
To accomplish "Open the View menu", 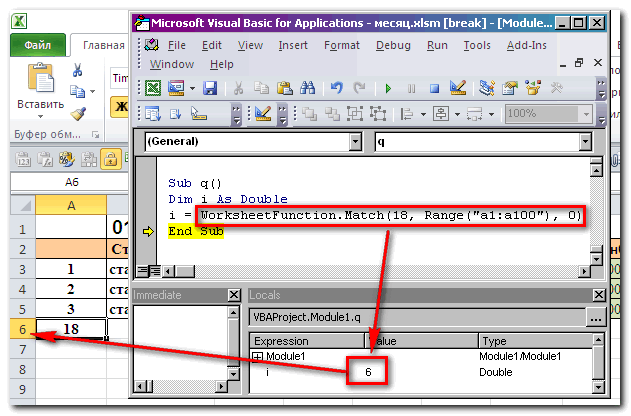I will tap(250, 45).
